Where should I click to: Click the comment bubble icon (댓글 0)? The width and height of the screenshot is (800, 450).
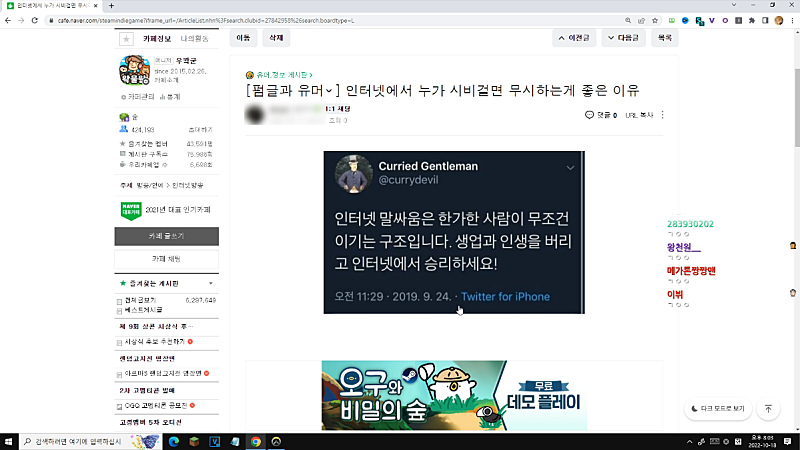589,115
